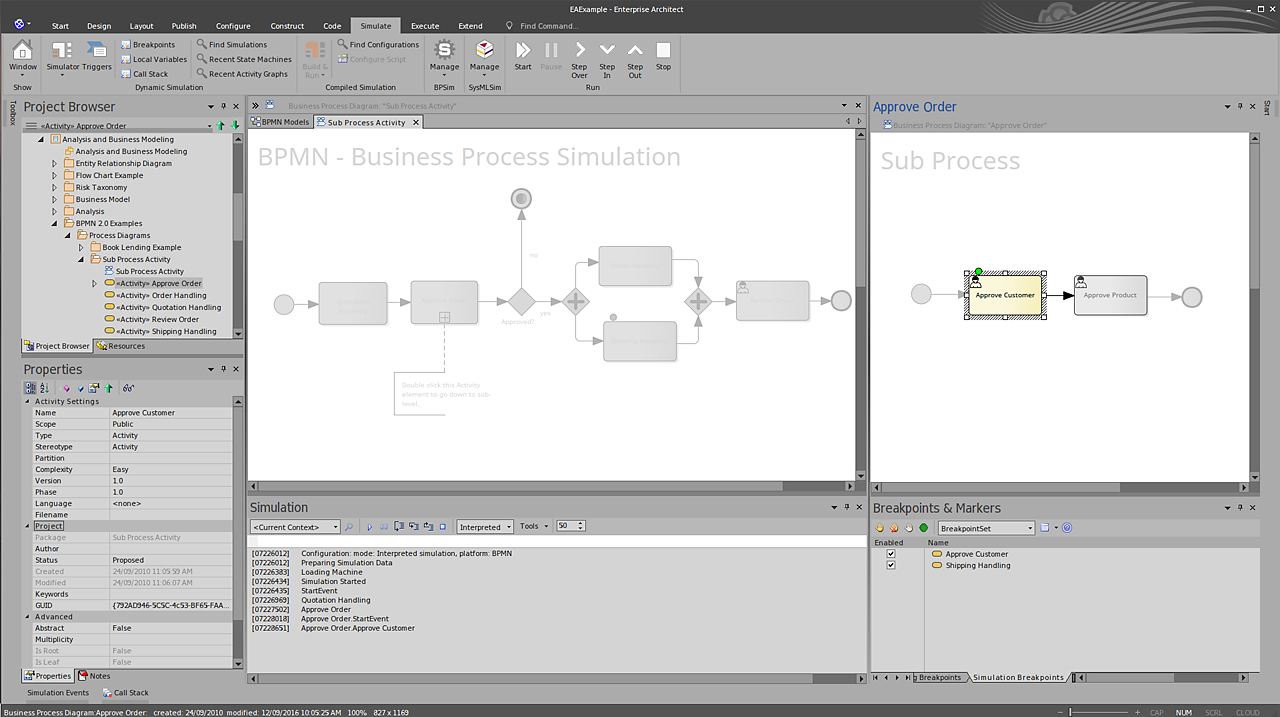Switch to the Configure ribbon tab

[x=233, y=26]
